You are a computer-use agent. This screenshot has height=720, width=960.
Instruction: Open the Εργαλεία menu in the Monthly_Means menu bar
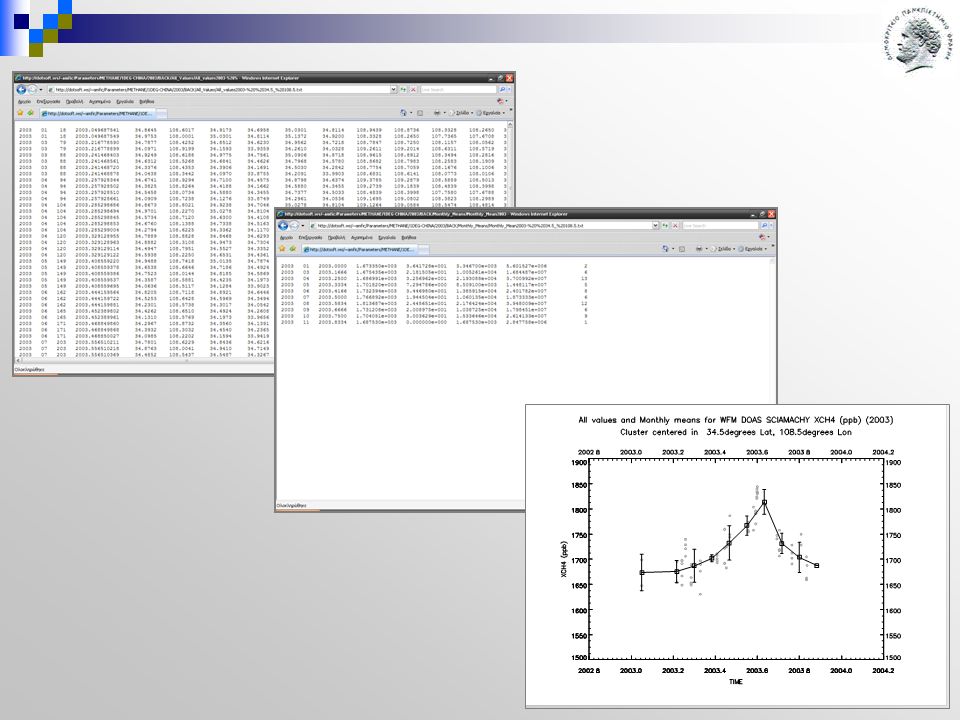click(x=387, y=238)
